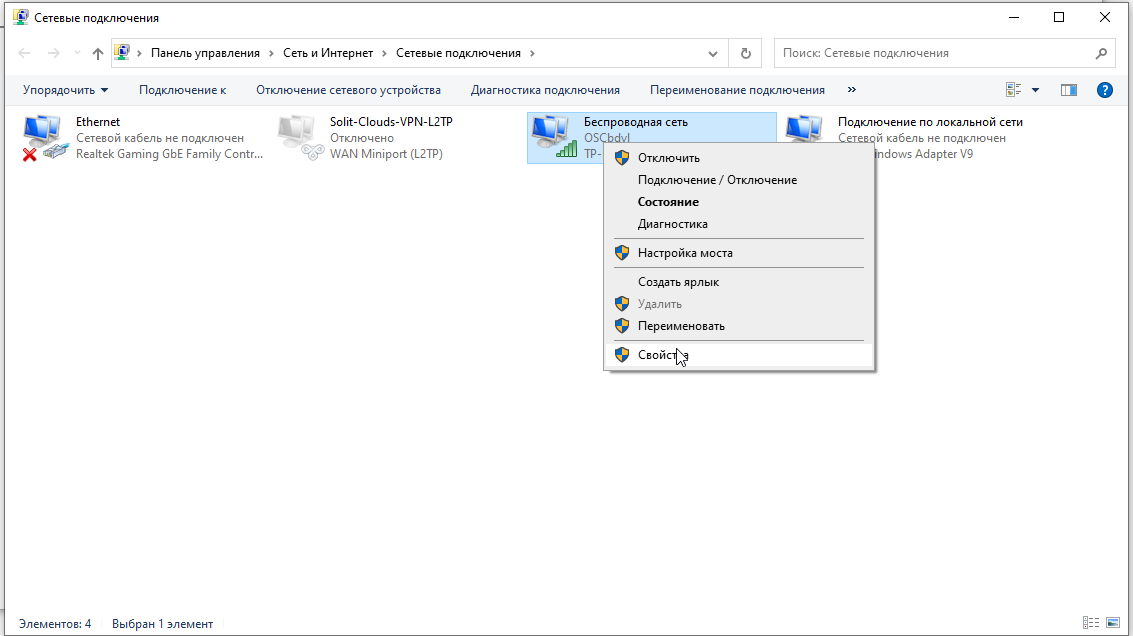Screen dimensions: 1133x636
Task: Select the Подключение по локальной сети icon
Action: point(805,129)
